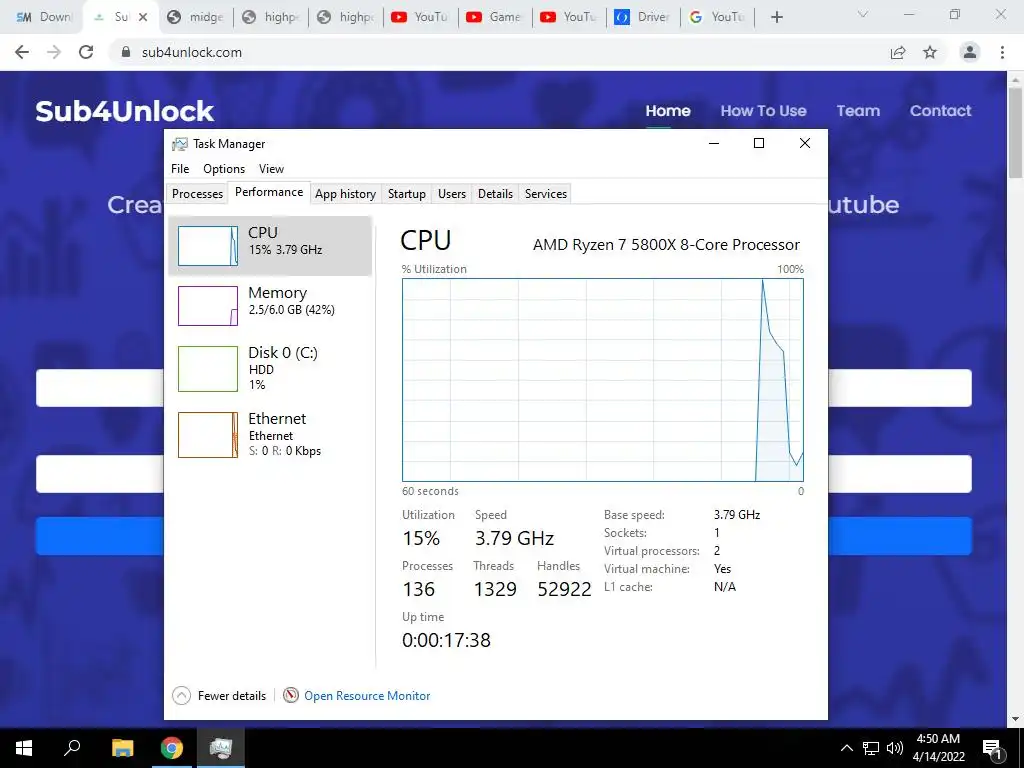Click the volume speaker tray icon
Screen dimensions: 1024x768
coord(895,748)
